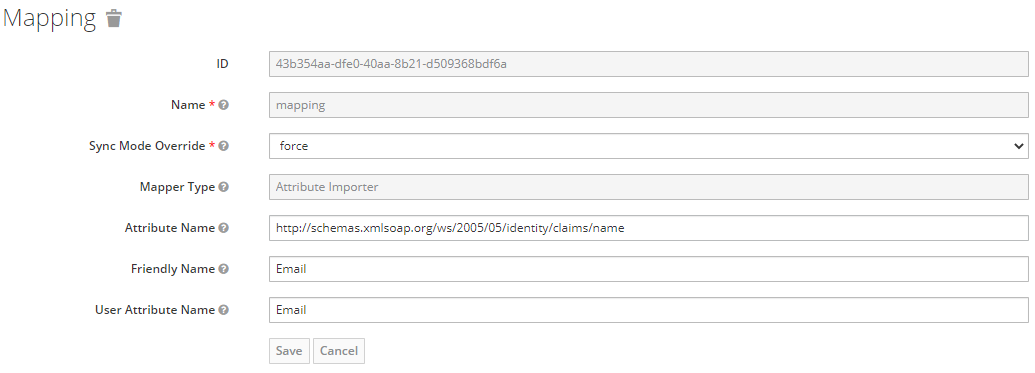Click User Attribute Name help icon

tap(224, 310)
